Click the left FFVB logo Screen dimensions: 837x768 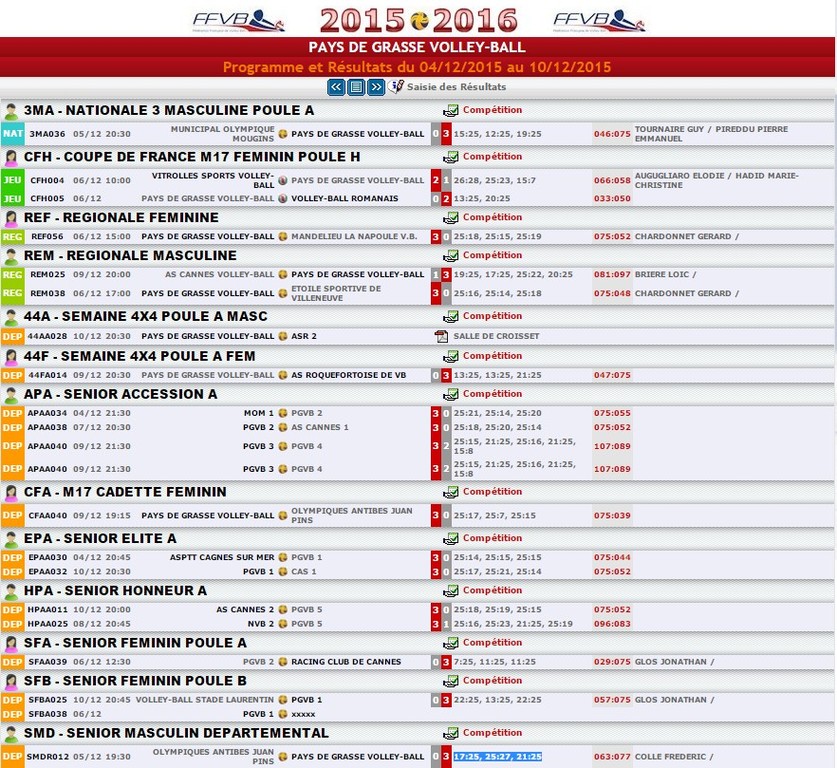pos(238,20)
